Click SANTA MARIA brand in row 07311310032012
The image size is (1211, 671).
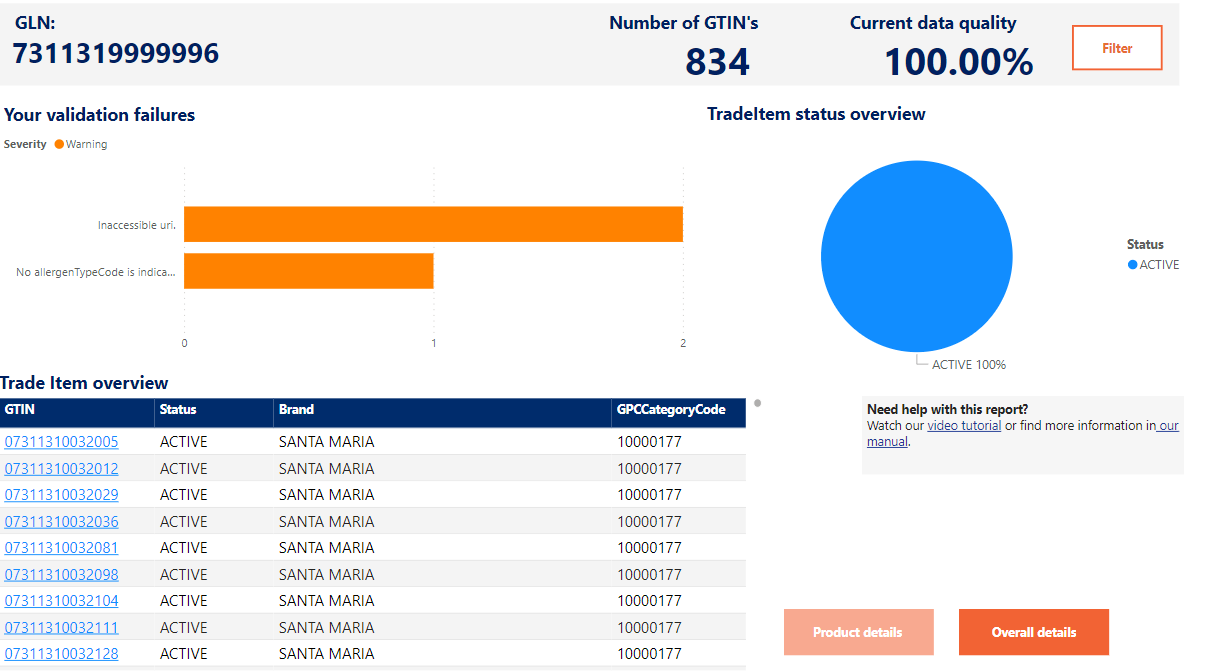(x=327, y=468)
